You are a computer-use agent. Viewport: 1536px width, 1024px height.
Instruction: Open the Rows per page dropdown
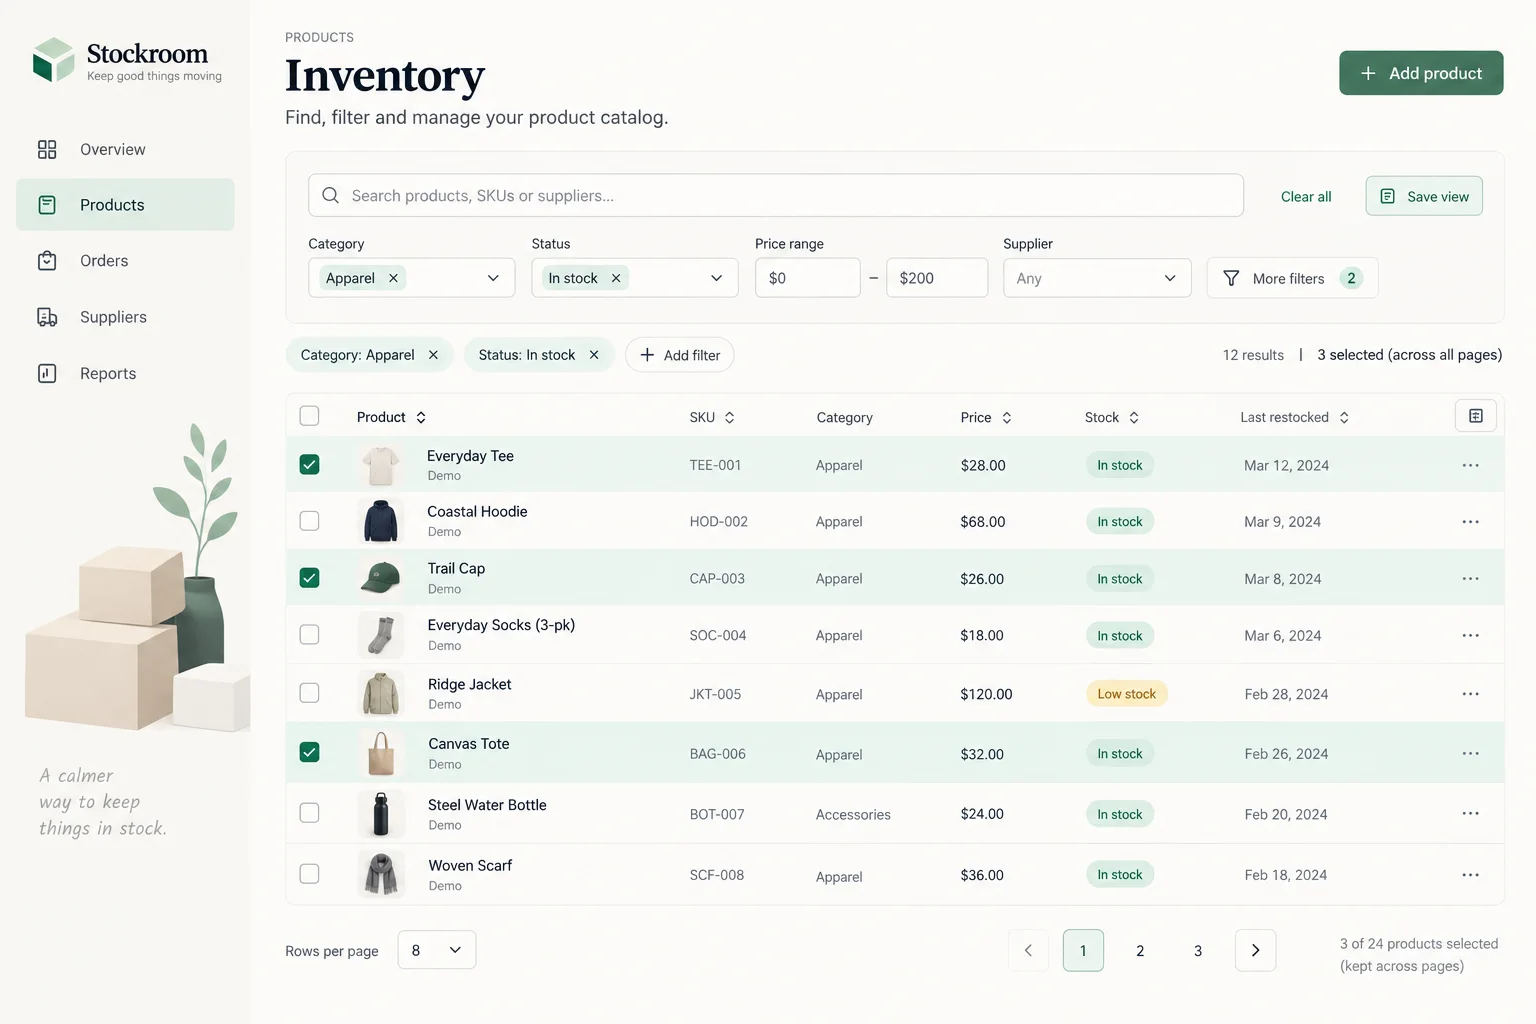coord(437,950)
